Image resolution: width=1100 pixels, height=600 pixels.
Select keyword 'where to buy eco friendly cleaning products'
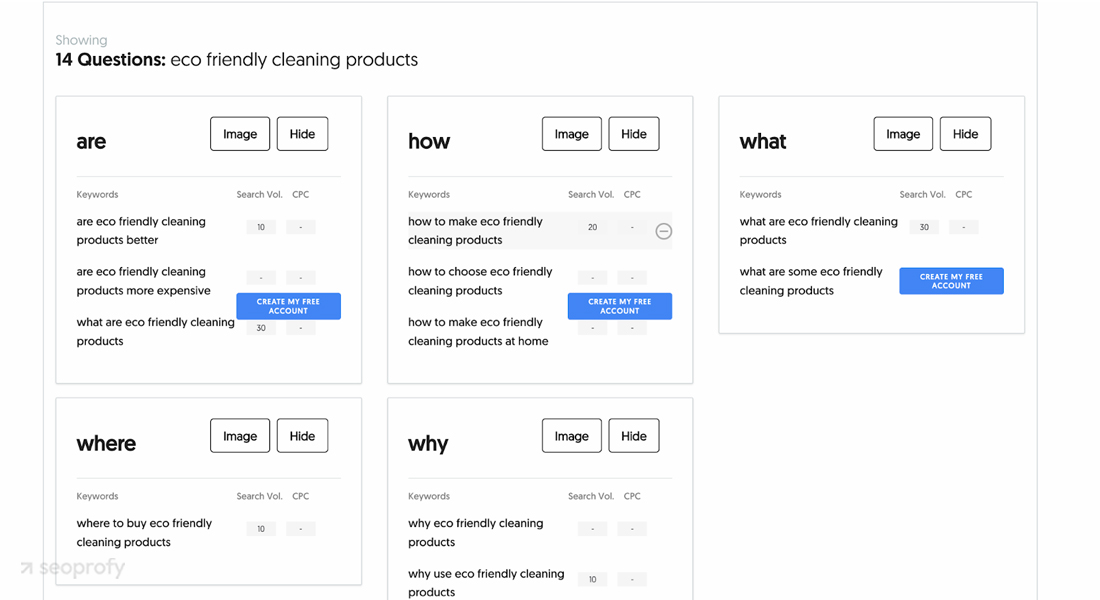(x=144, y=533)
